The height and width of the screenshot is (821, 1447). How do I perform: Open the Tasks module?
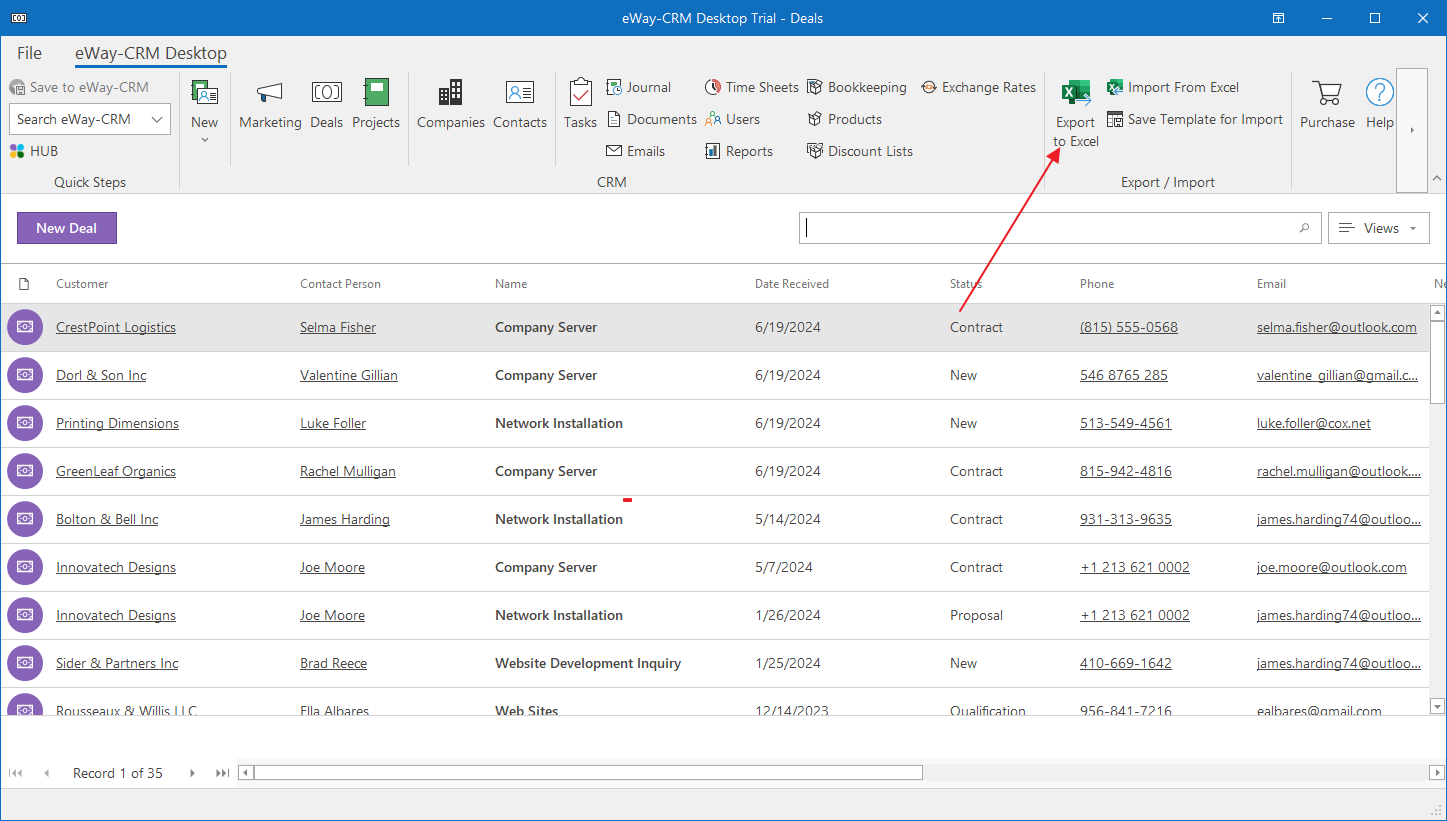(580, 105)
